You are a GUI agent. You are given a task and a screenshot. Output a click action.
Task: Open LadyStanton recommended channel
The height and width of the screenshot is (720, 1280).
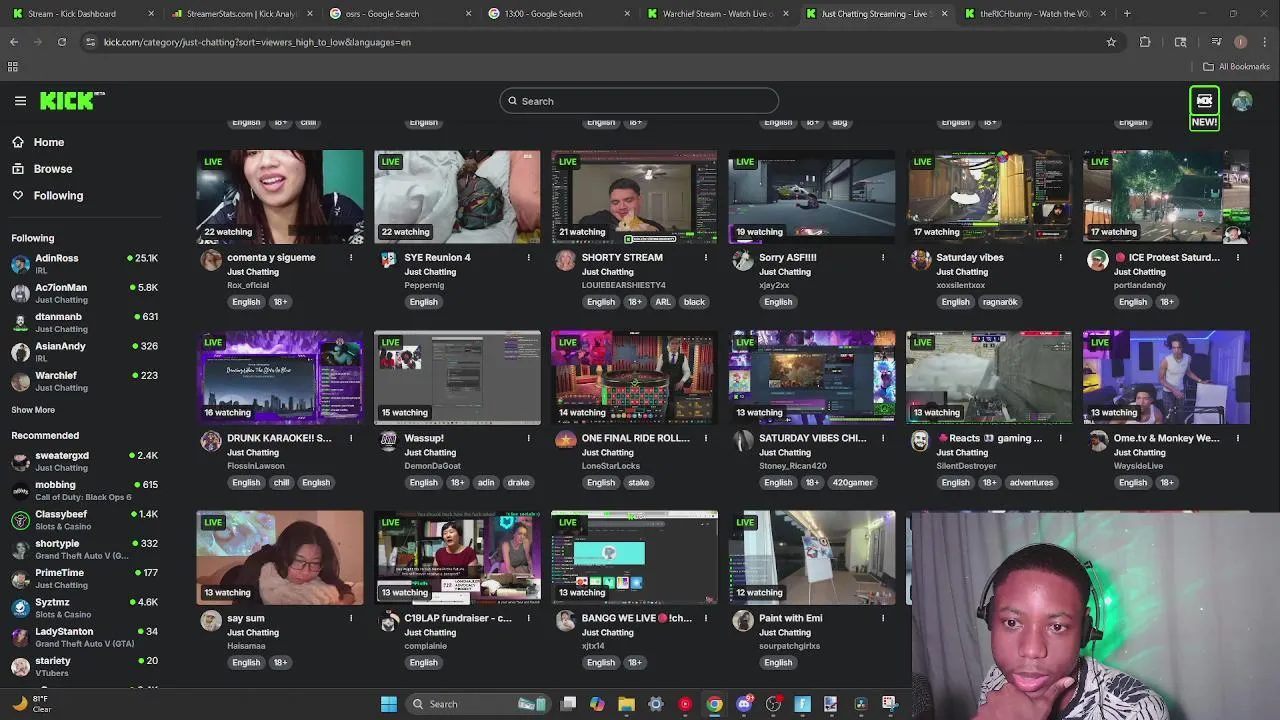(84, 638)
